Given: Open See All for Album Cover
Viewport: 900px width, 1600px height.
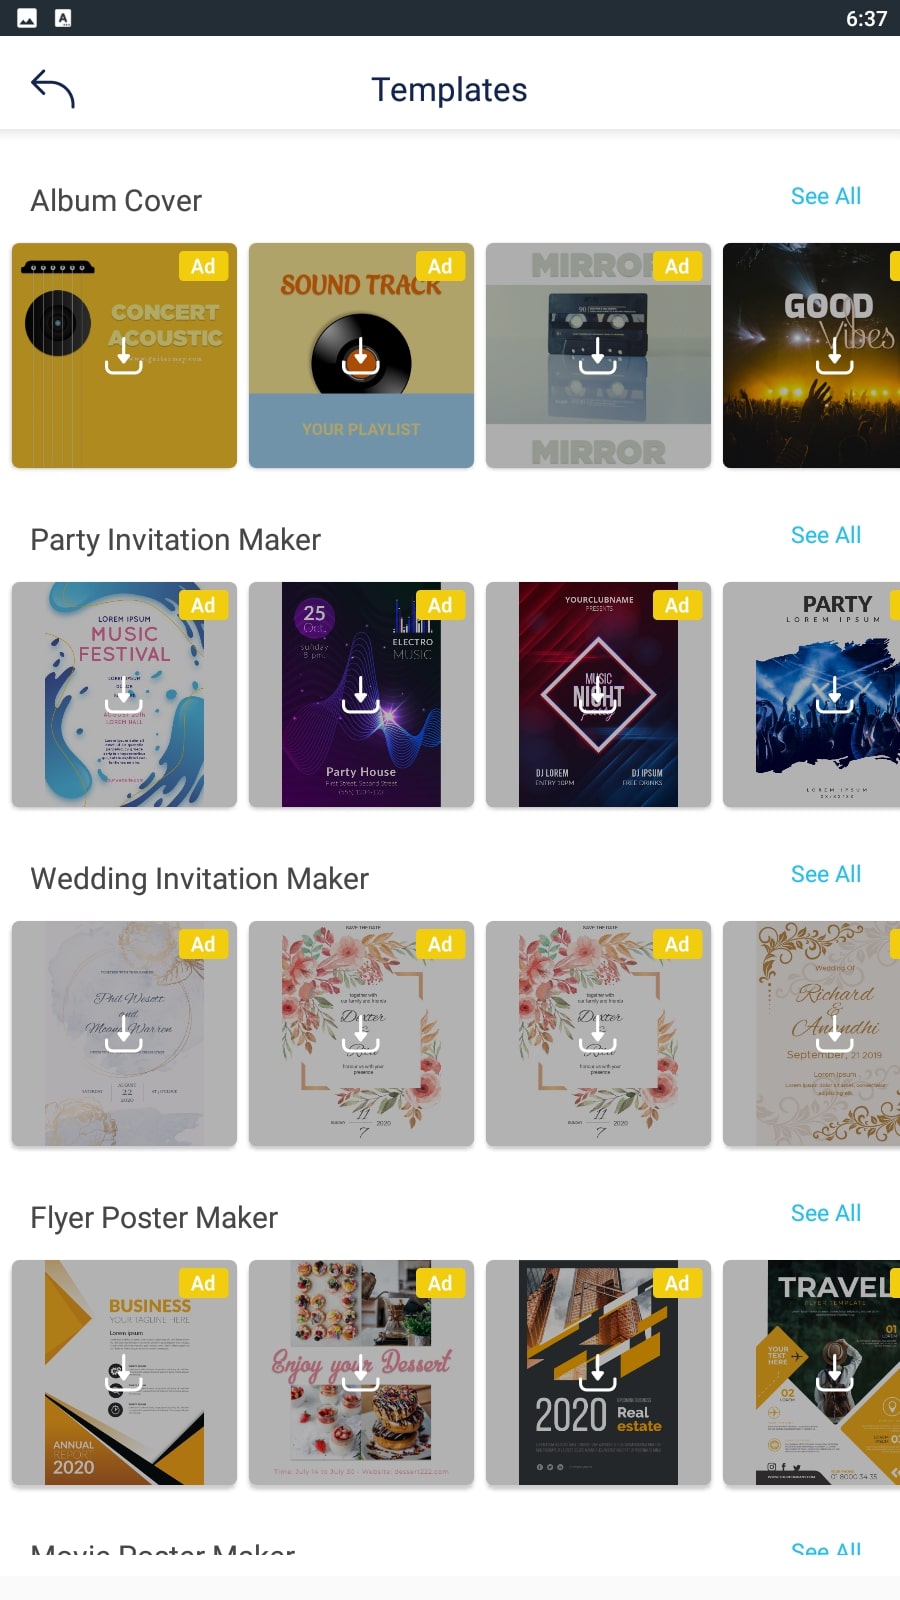Looking at the screenshot, I should (x=826, y=196).
